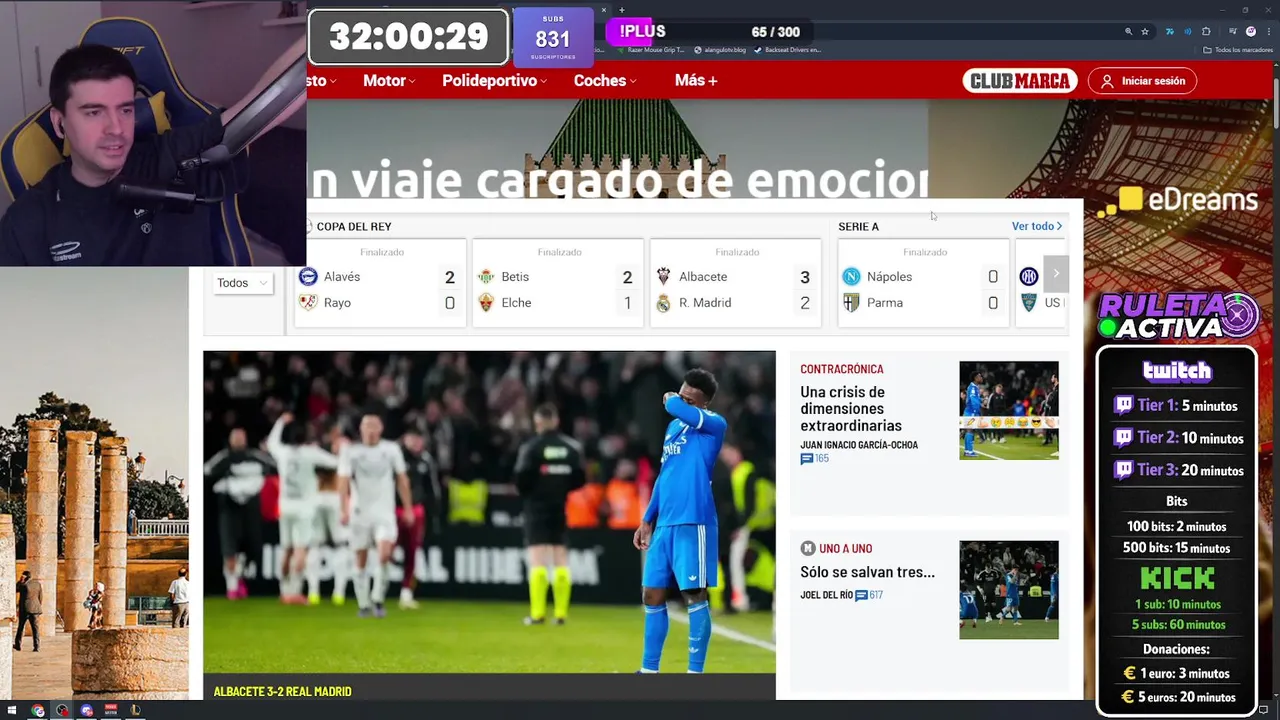Click Iniciar sesión button
The width and height of the screenshot is (1280, 720).
(x=1142, y=81)
